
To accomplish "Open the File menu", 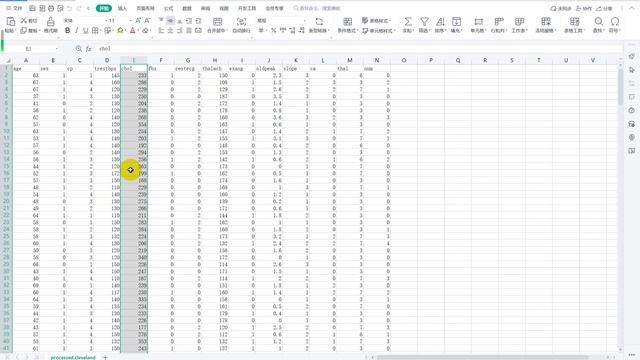I will 14,8.
